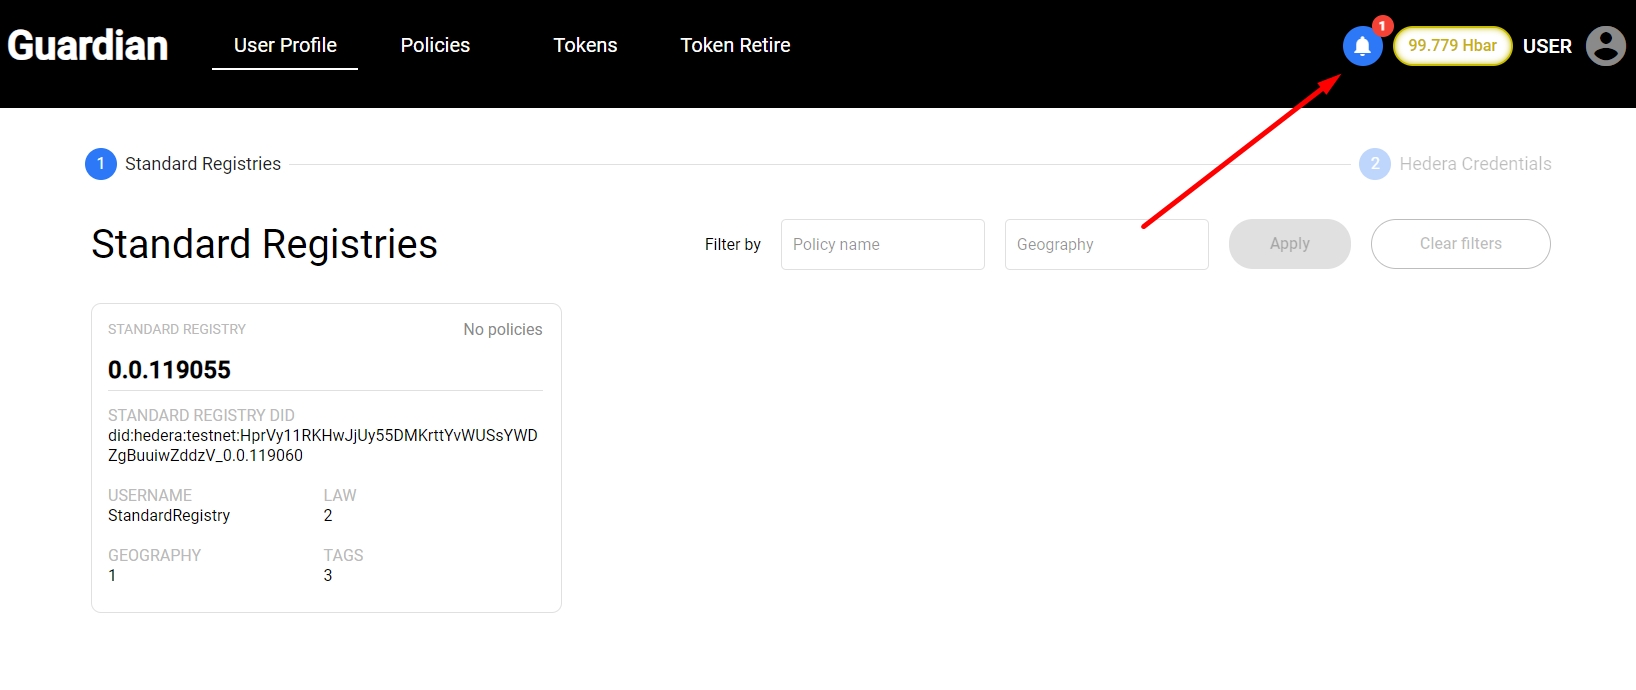Focus the Policy name filter field
Image resolution: width=1636 pixels, height=690 pixels.
point(882,244)
